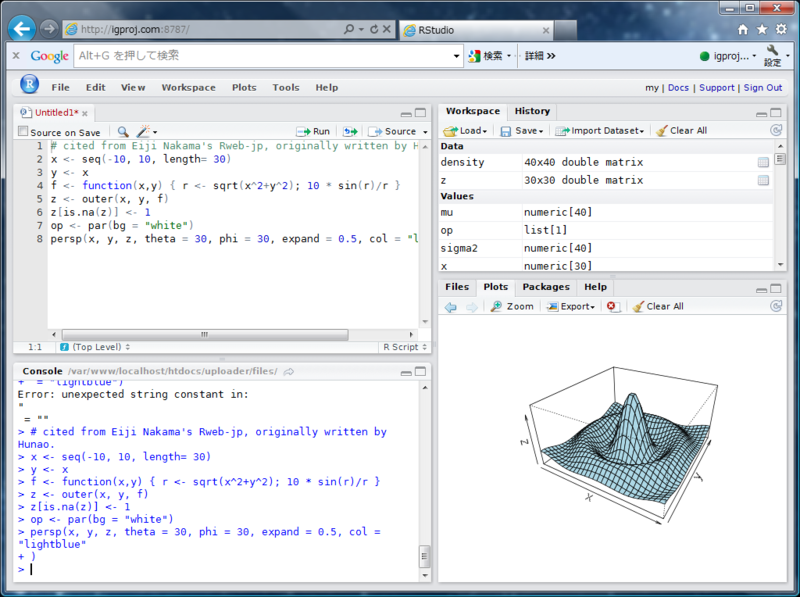Click the find/replace magnifier icon in editor

tap(123, 132)
